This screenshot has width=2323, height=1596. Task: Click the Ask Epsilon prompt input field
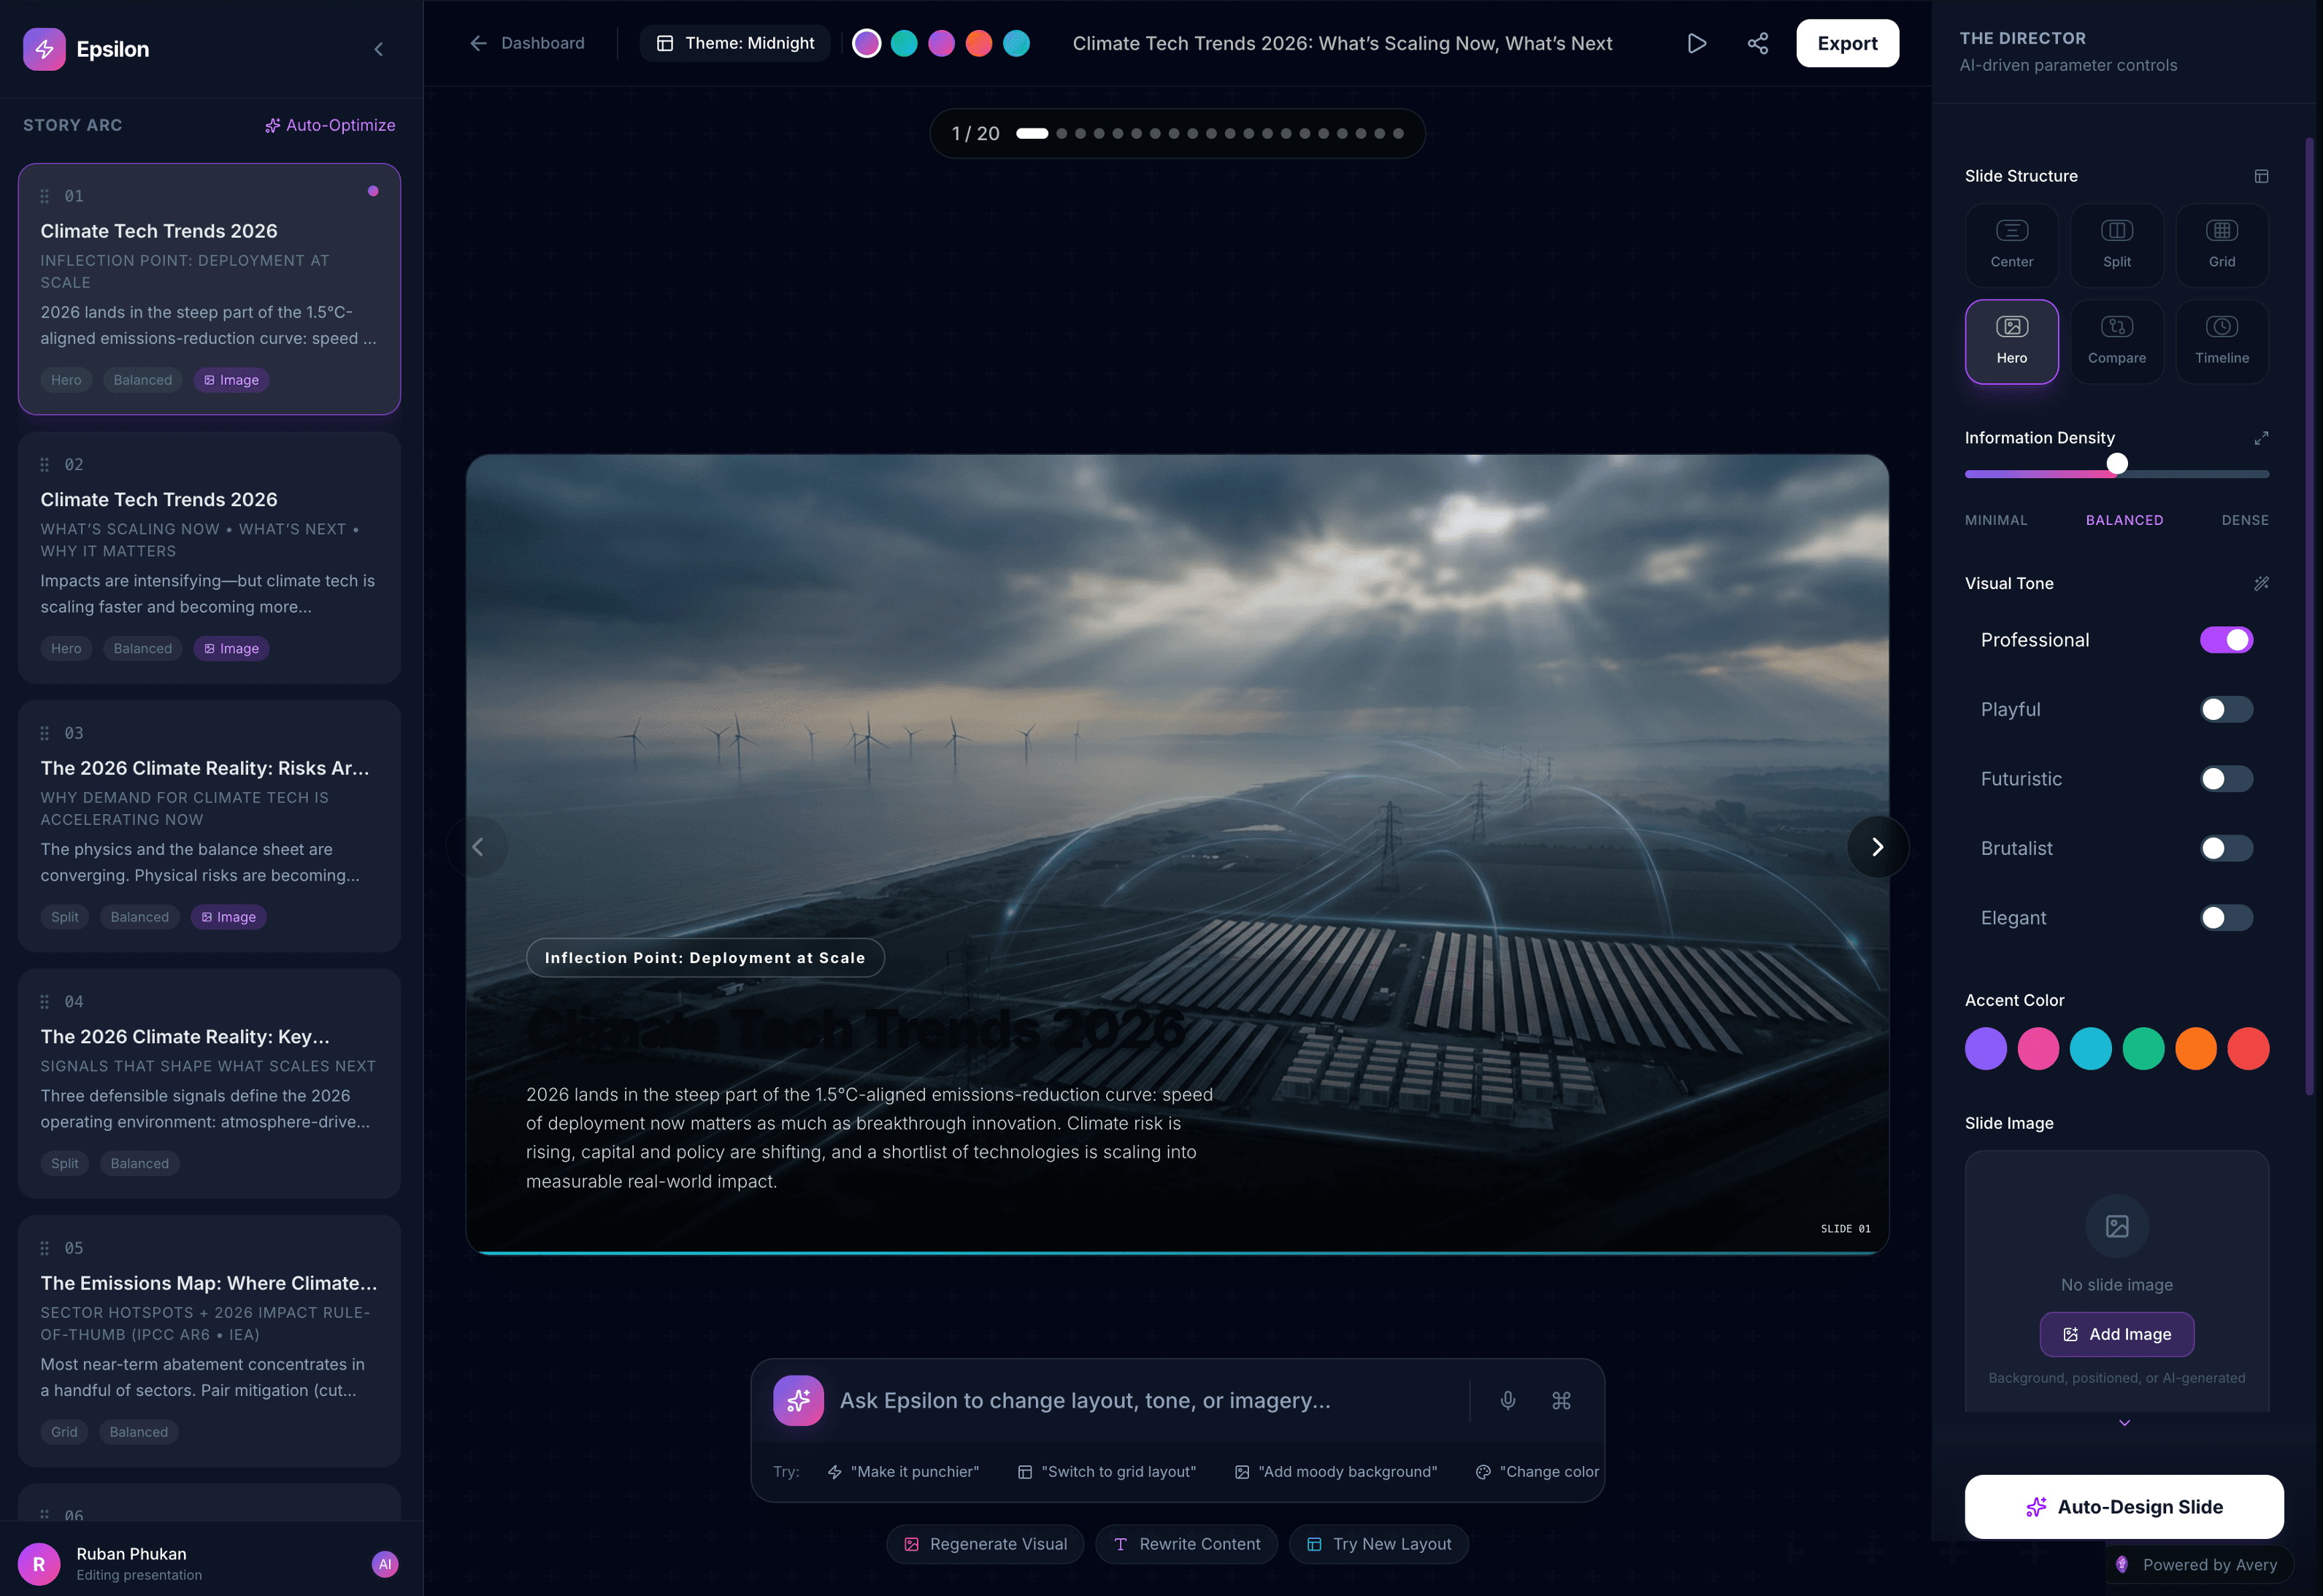(1140, 1400)
